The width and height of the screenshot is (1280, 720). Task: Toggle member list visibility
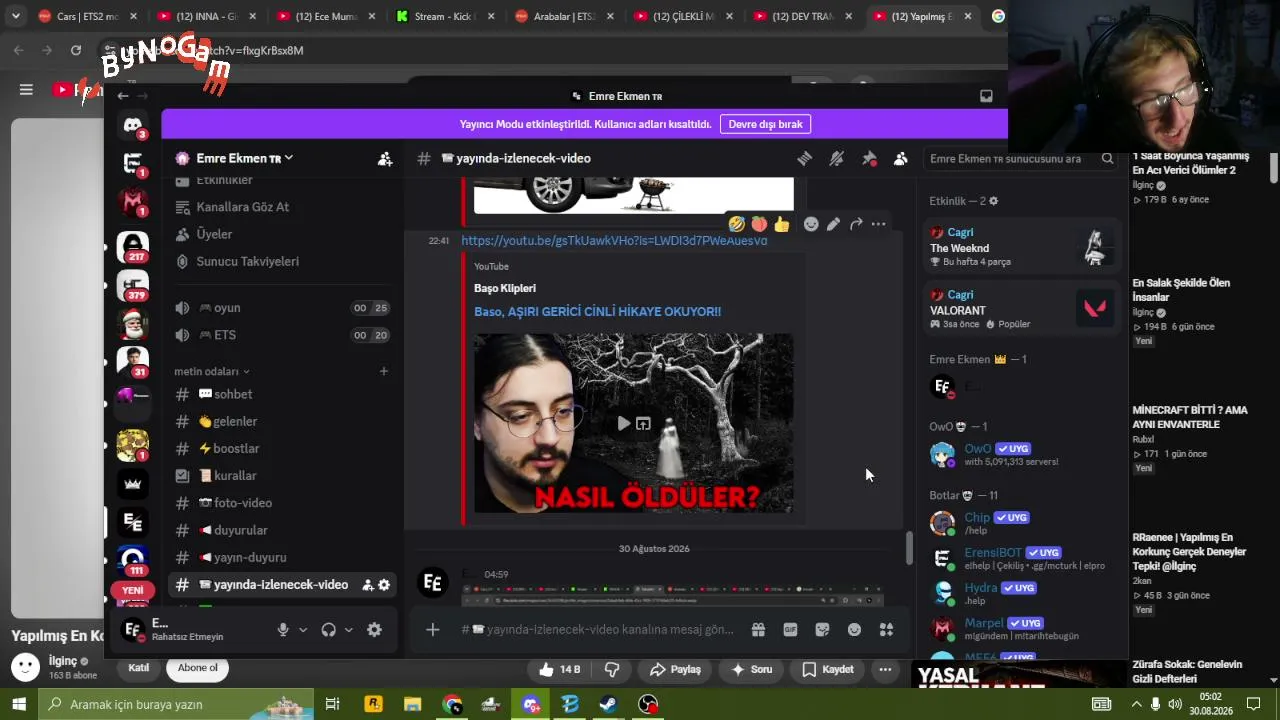(901, 159)
